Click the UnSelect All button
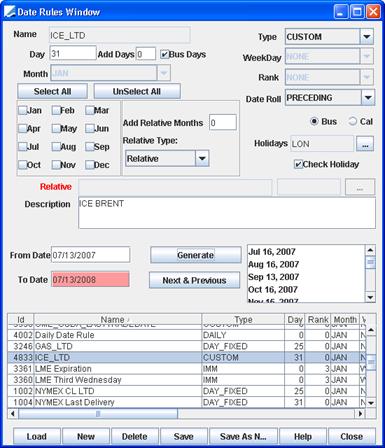 pyautogui.click(x=137, y=91)
